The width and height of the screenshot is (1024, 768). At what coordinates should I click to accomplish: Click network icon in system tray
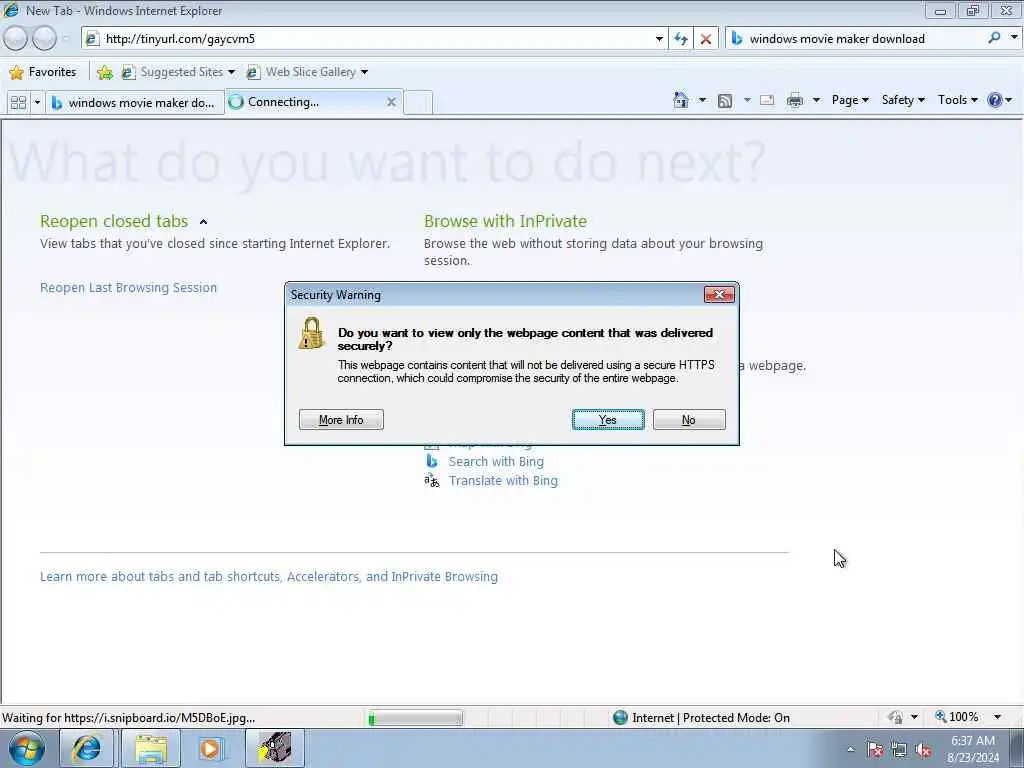899,750
